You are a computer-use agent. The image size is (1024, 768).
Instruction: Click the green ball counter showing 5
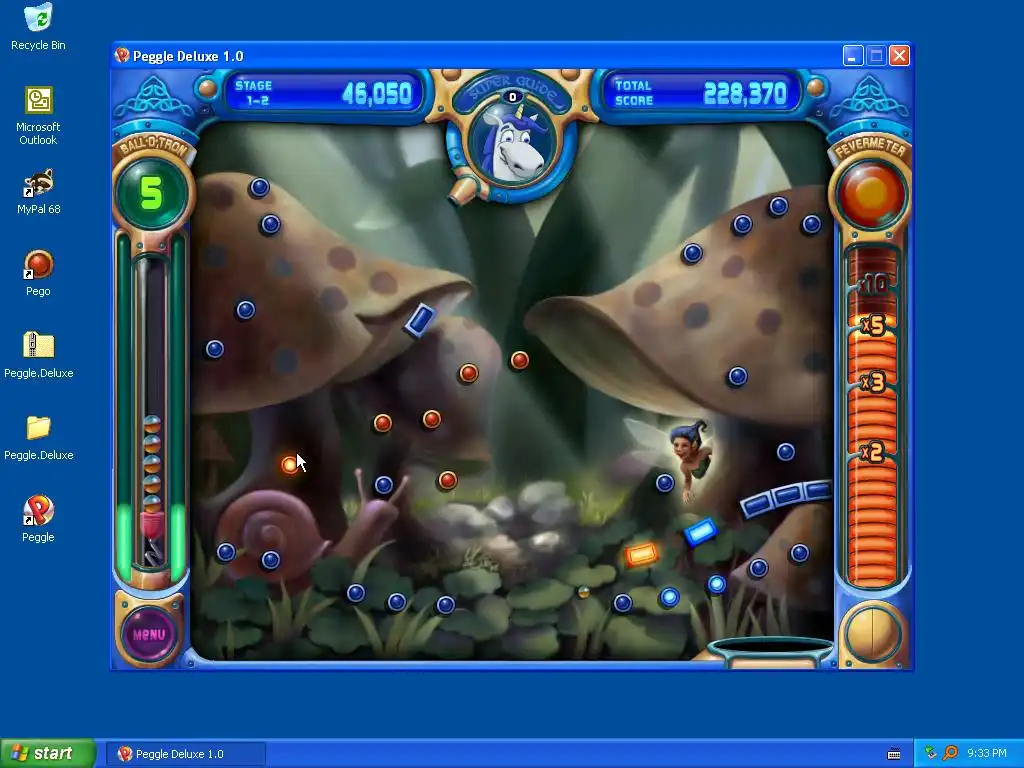pyautogui.click(x=152, y=193)
